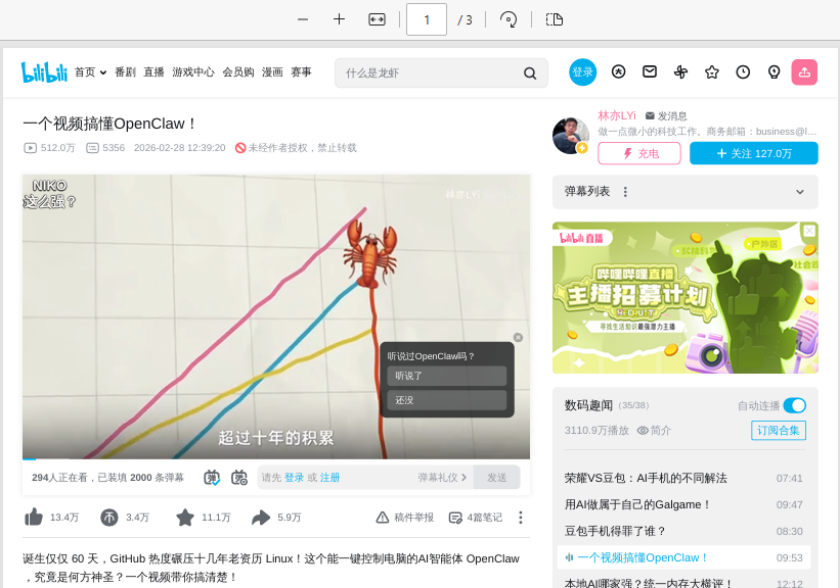Click the star favorite icon below the video
The image size is (840, 588).
click(x=185, y=517)
